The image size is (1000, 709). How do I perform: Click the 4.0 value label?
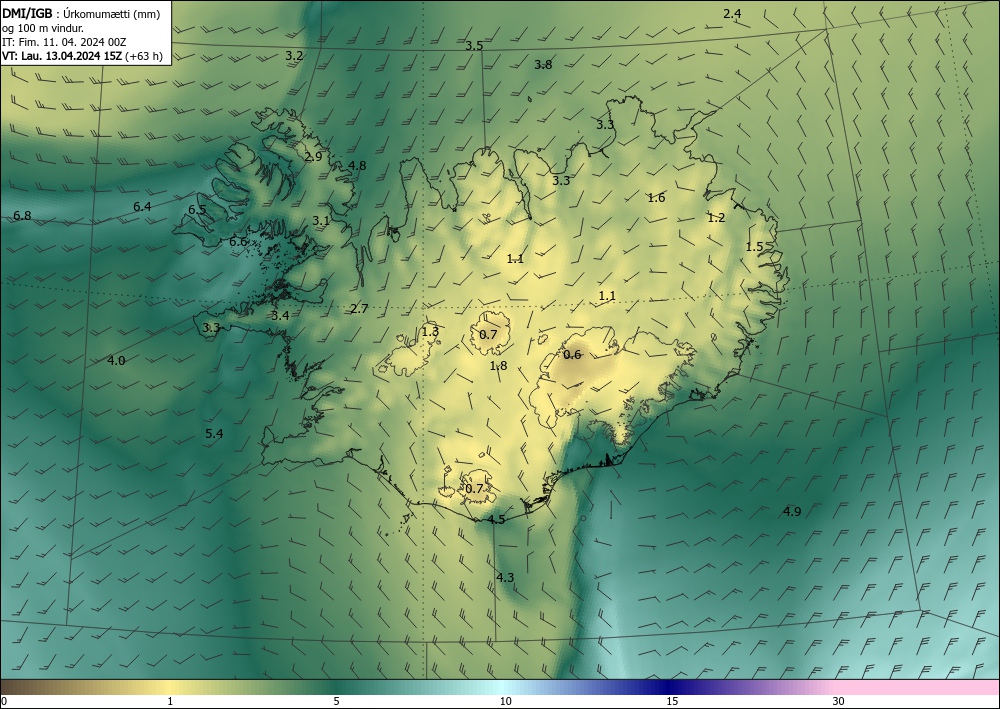(x=115, y=360)
